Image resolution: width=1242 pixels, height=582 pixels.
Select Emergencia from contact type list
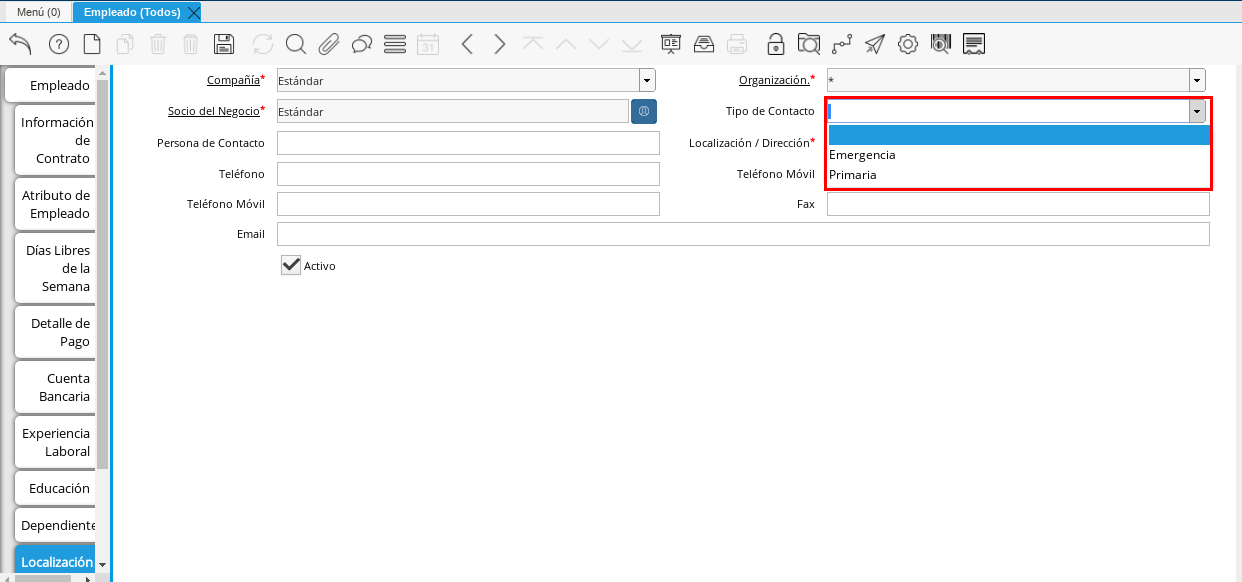863,155
